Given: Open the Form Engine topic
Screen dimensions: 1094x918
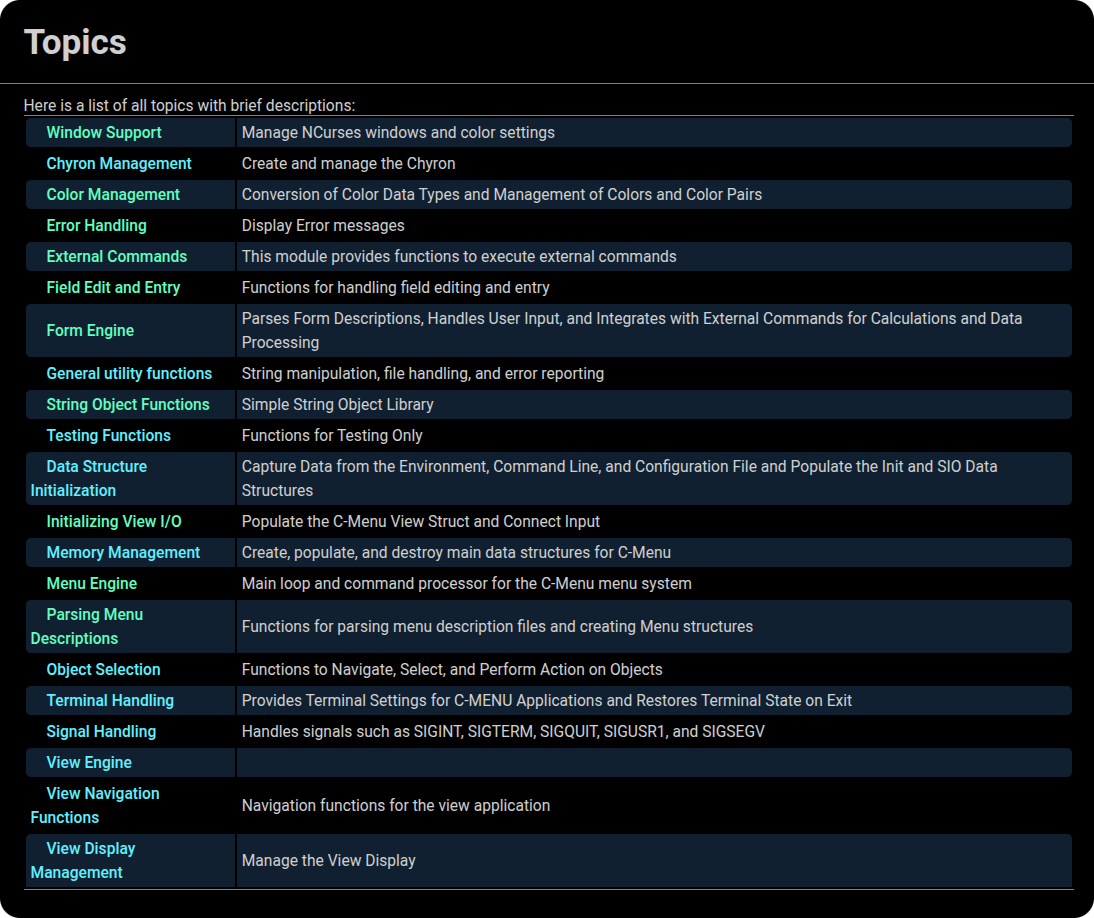Looking at the screenshot, I should point(90,330).
